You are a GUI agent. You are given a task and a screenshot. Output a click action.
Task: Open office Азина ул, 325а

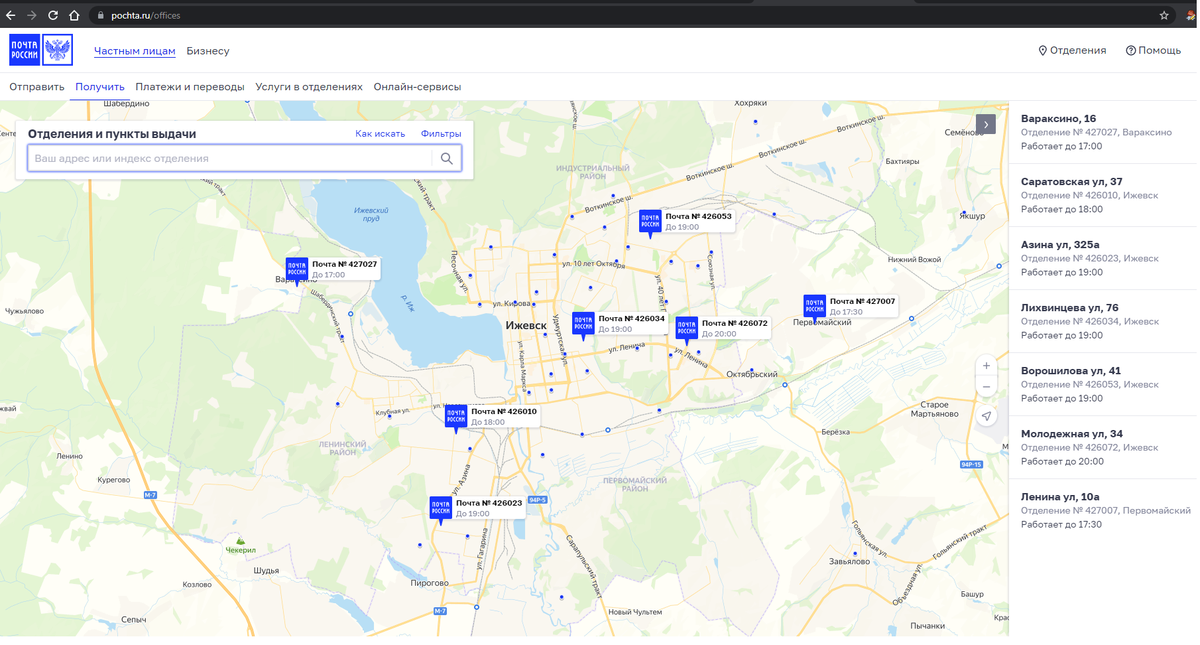click(1104, 258)
